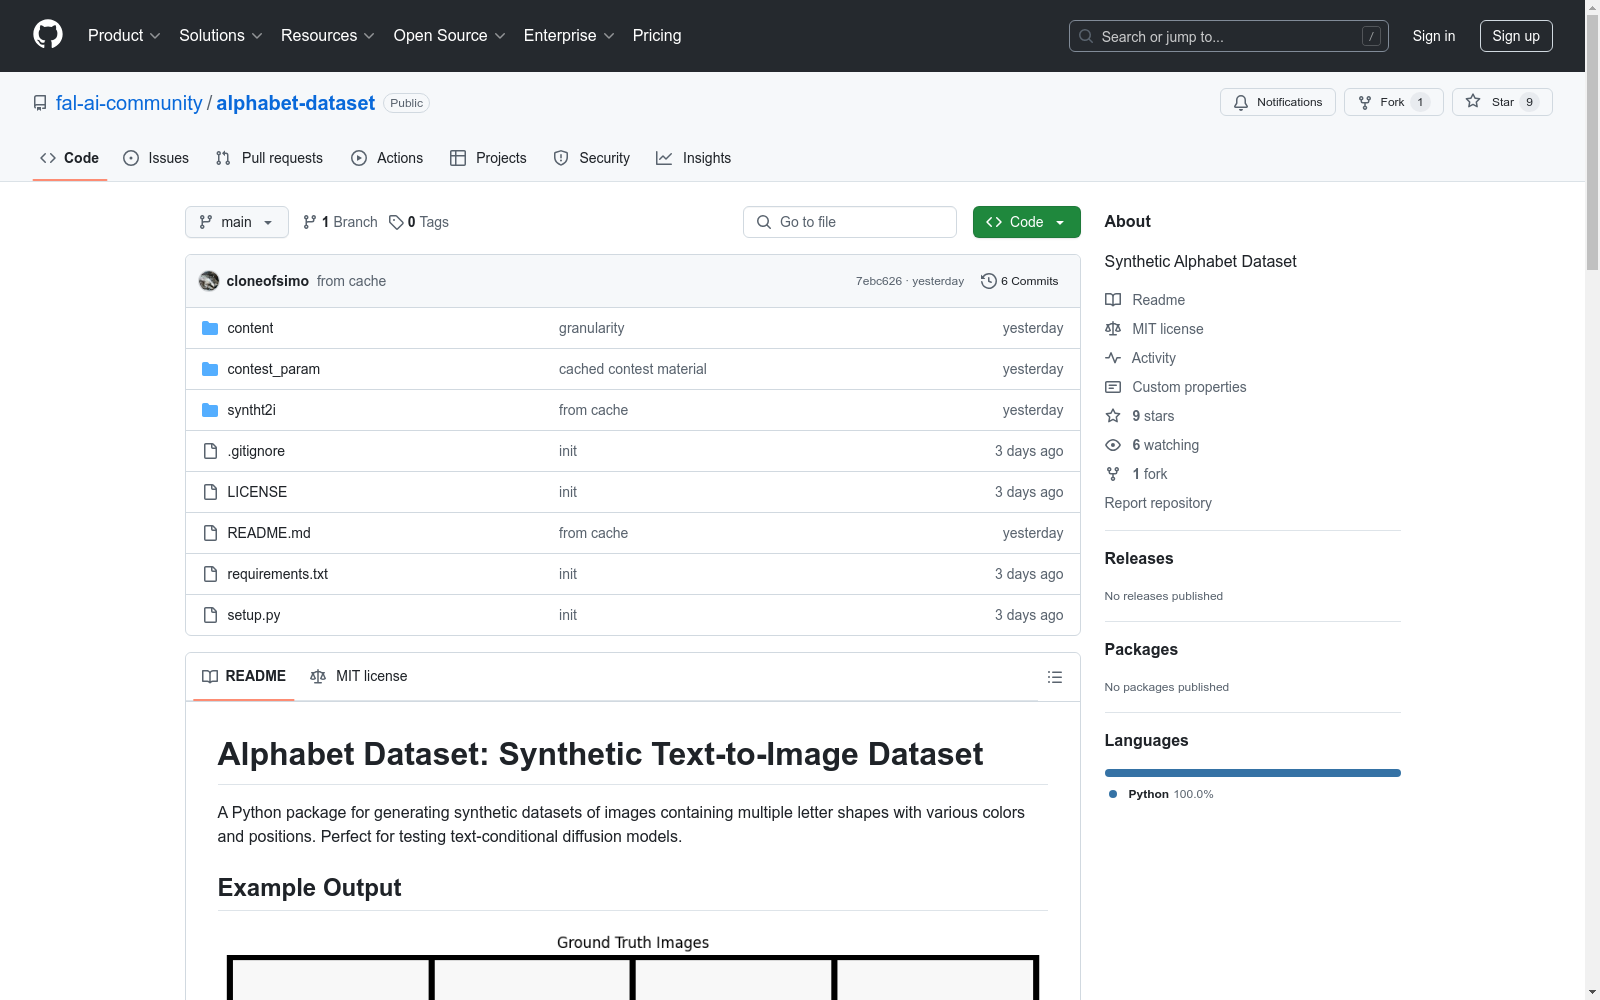This screenshot has width=1600, height=1000.
Task: Open the Actions tab
Action: (387, 158)
